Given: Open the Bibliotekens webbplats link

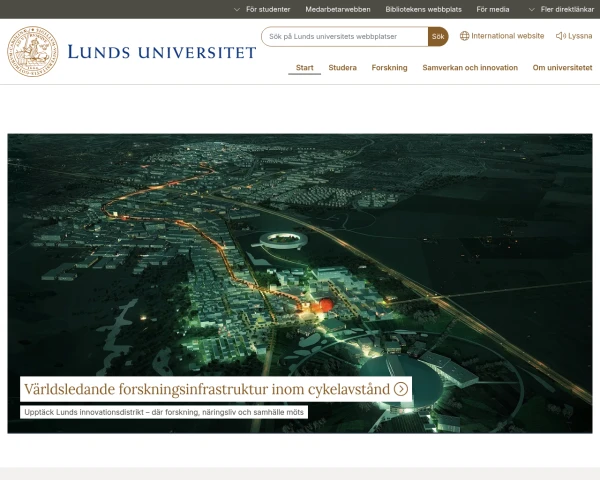Looking at the screenshot, I should click(x=423, y=10).
